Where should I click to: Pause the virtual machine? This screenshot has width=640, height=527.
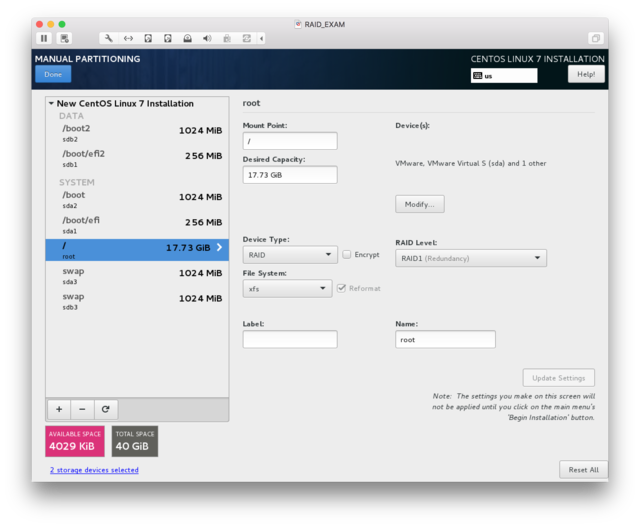tap(44, 38)
